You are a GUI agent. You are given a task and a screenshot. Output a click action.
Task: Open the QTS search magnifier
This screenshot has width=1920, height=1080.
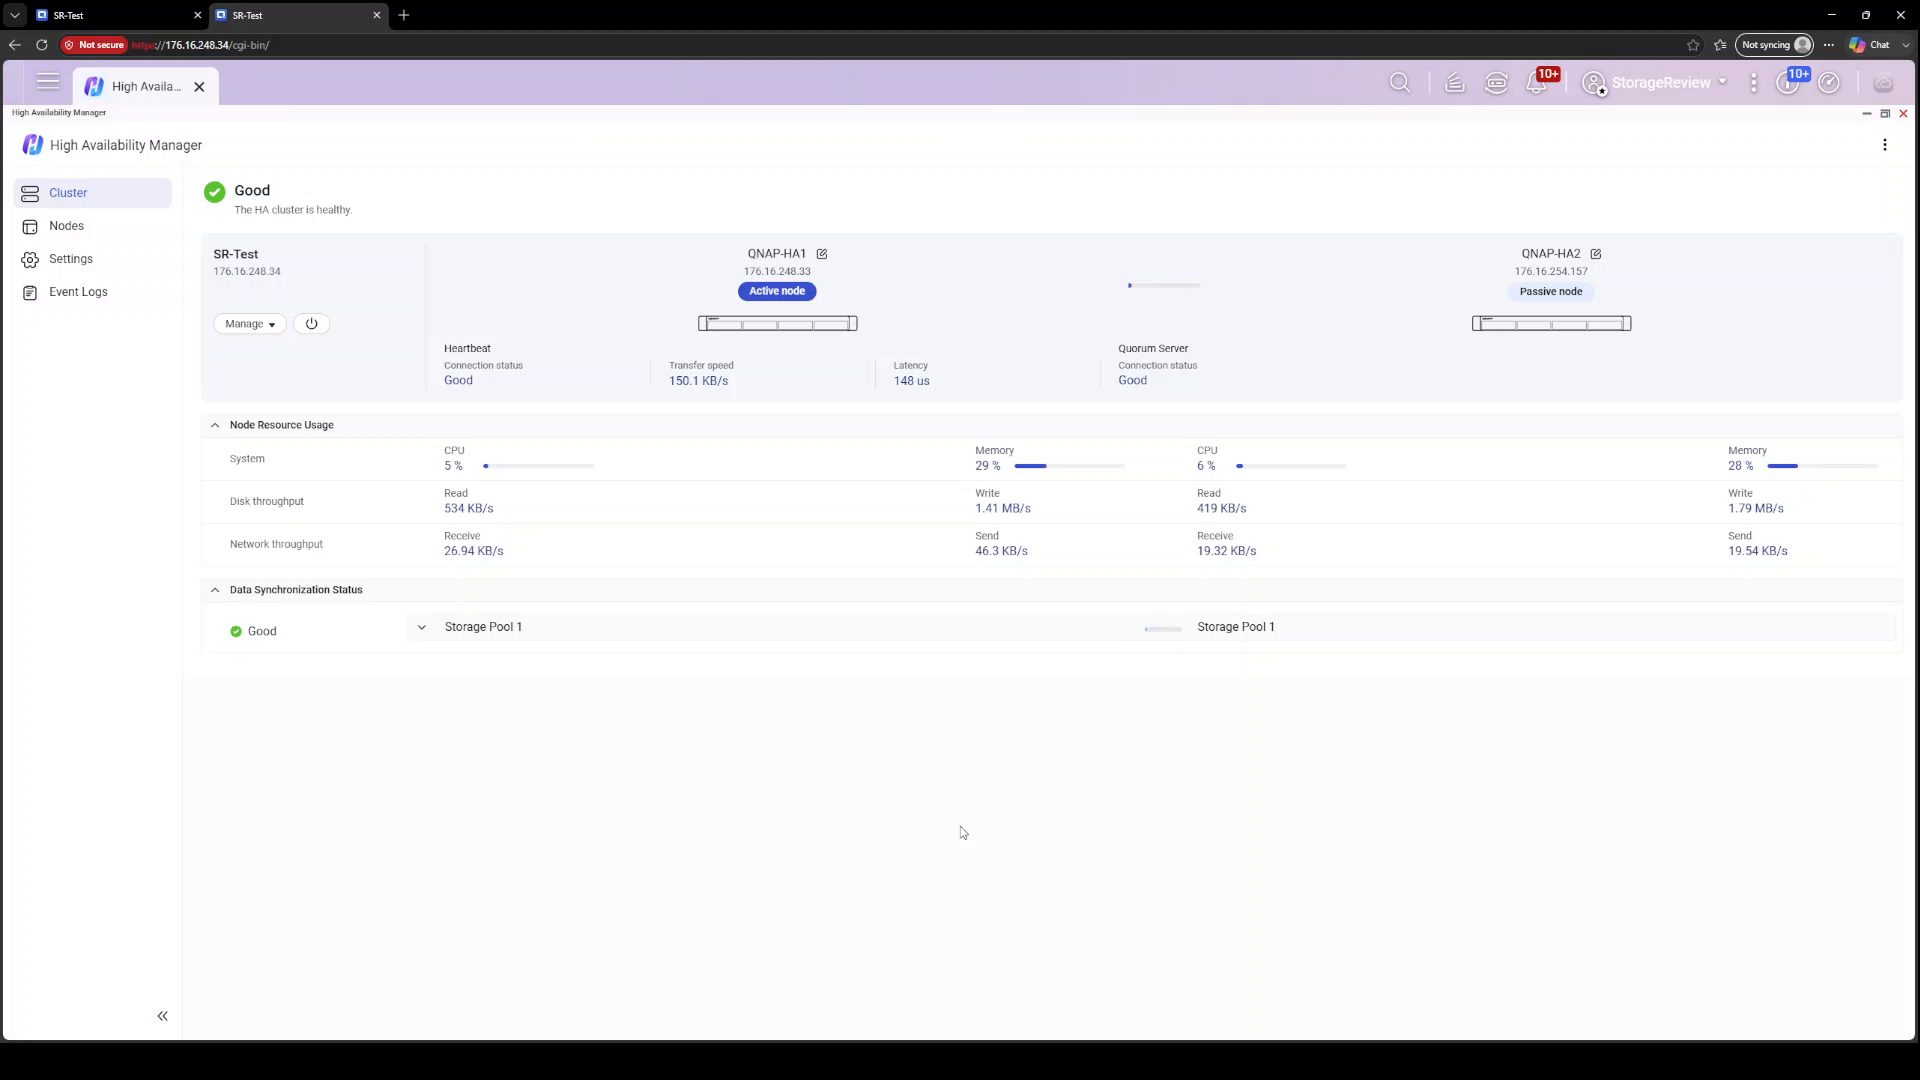1400,83
